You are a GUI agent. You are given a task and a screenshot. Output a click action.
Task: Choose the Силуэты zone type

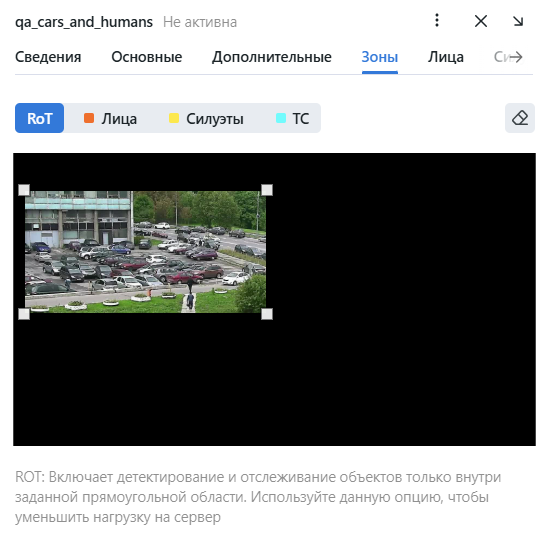[206, 118]
